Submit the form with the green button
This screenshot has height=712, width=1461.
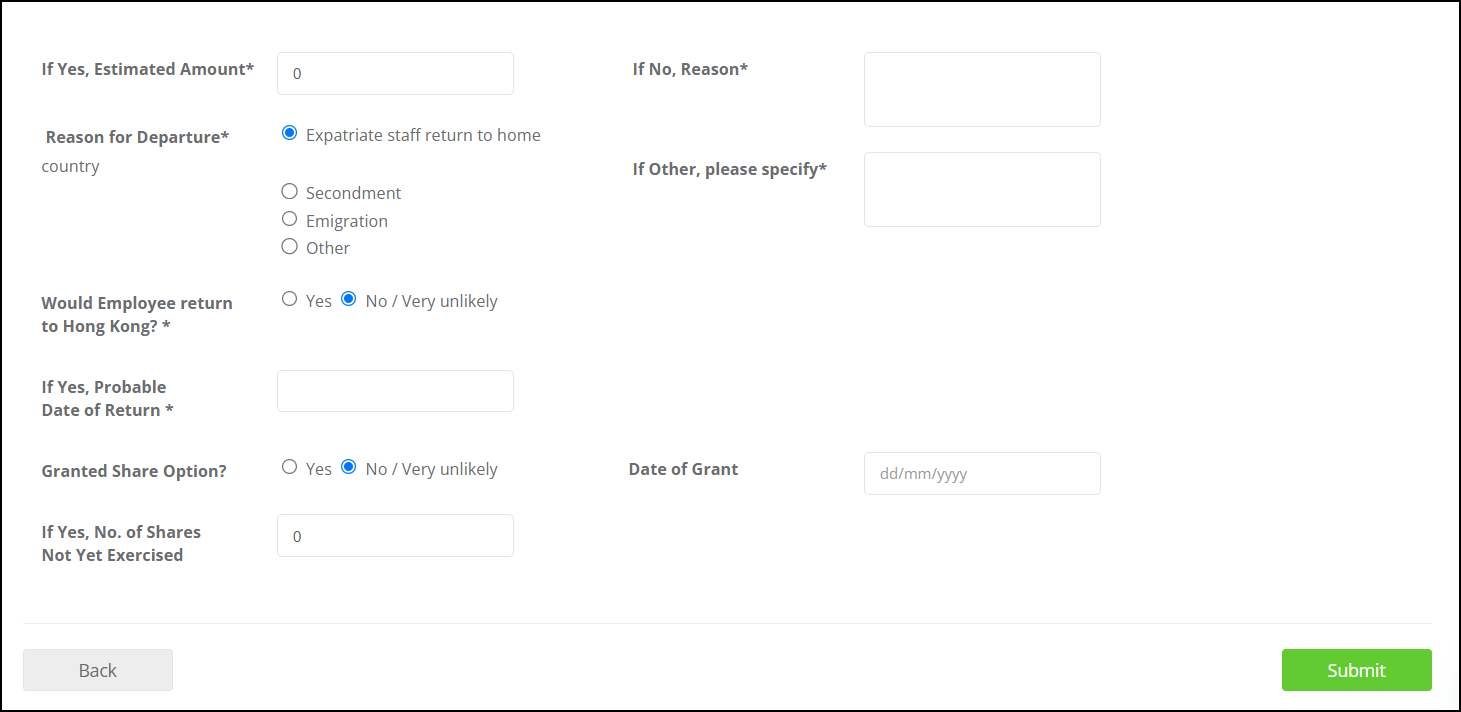(1356, 670)
